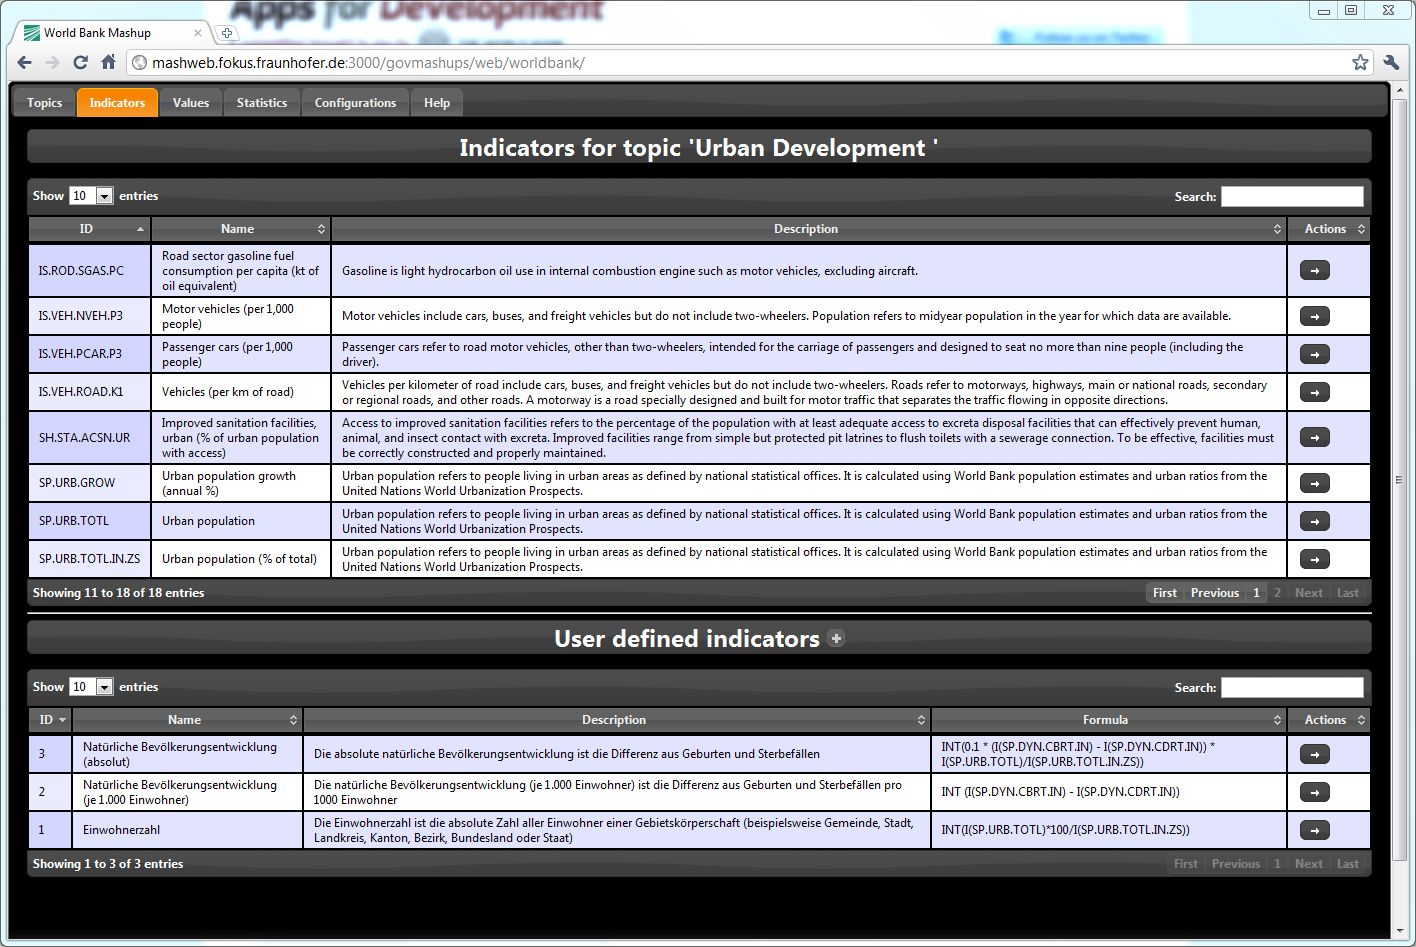This screenshot has height=947, width=1416.
Task: Go to First page of topic indicators
Action: coord(1165,593)
